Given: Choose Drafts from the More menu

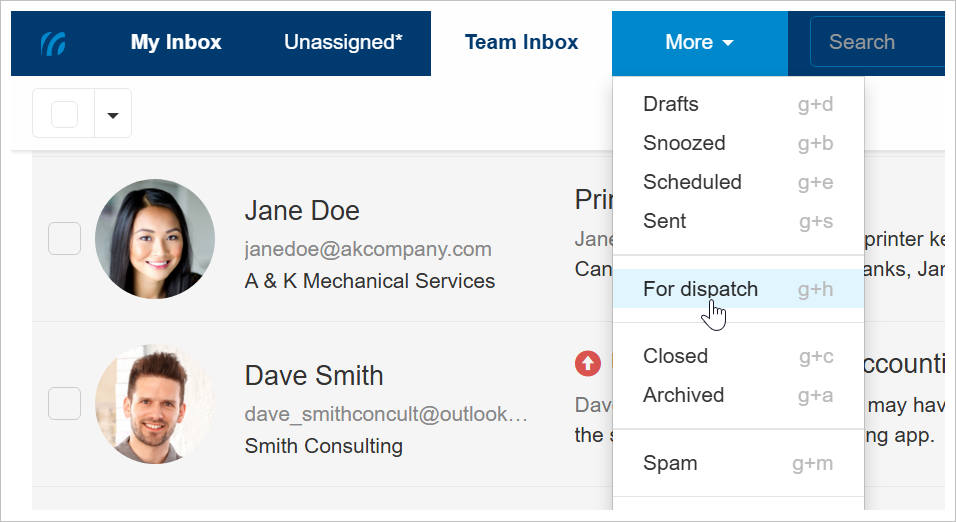Looking at the screenshot, I should [x=671, y=104].
